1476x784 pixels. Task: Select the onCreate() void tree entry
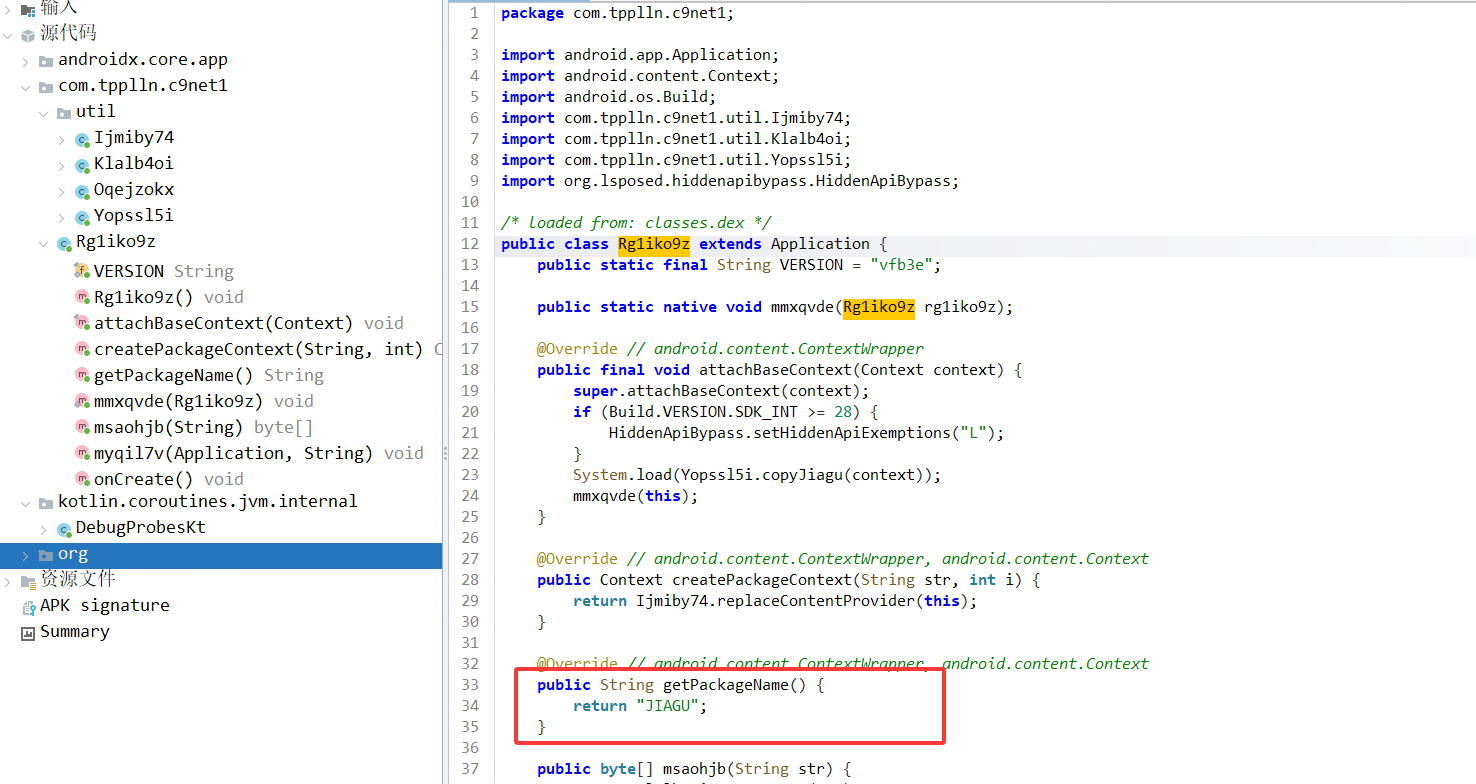click(x=169, y=479)
